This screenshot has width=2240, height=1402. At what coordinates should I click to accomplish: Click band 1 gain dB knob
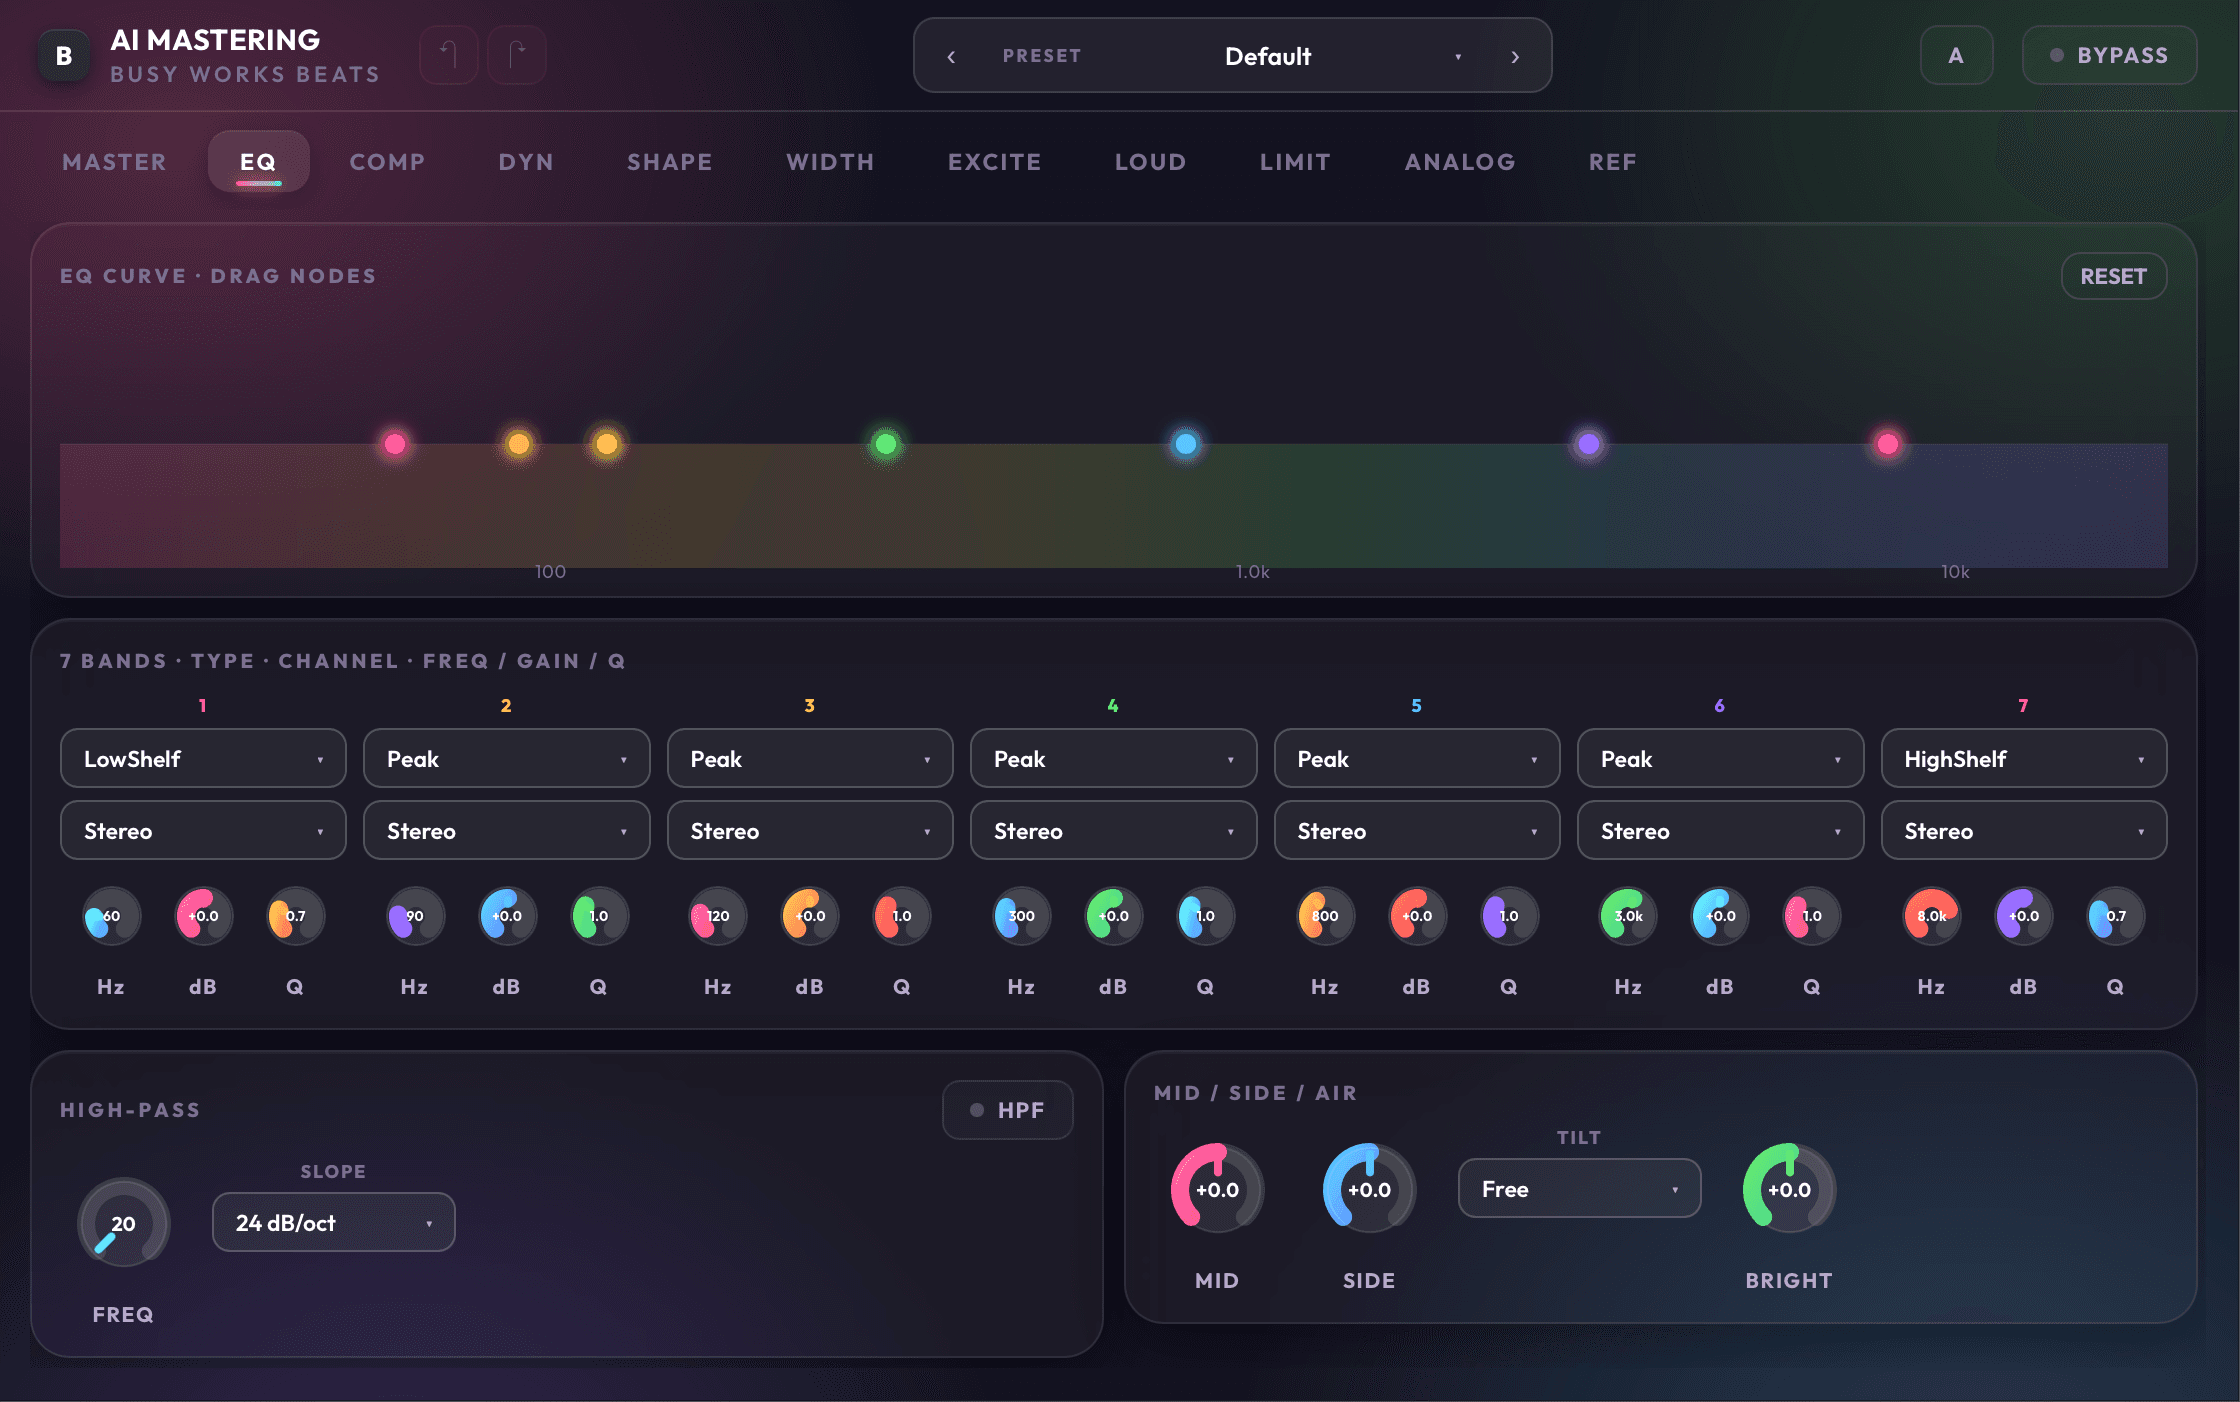[x=203, y=916]
